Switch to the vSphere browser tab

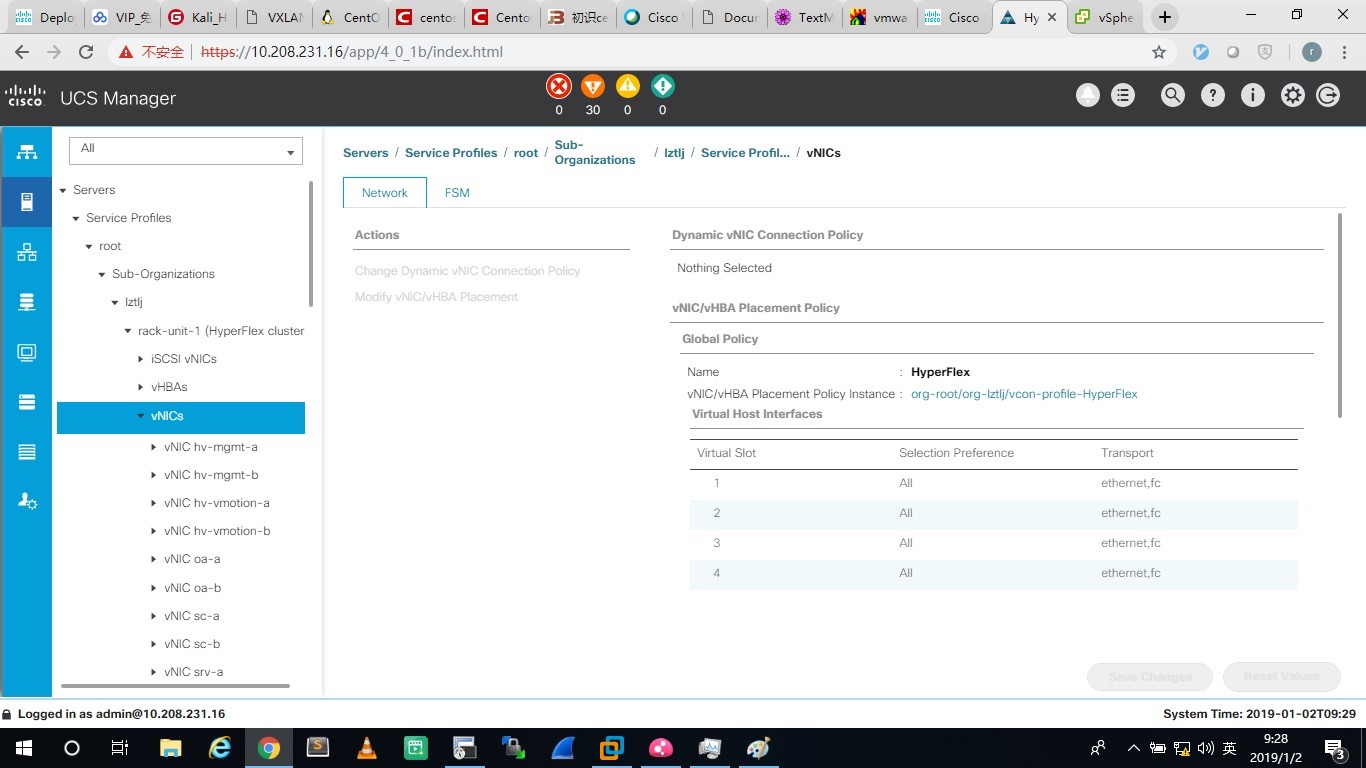tap(1105, 17)
